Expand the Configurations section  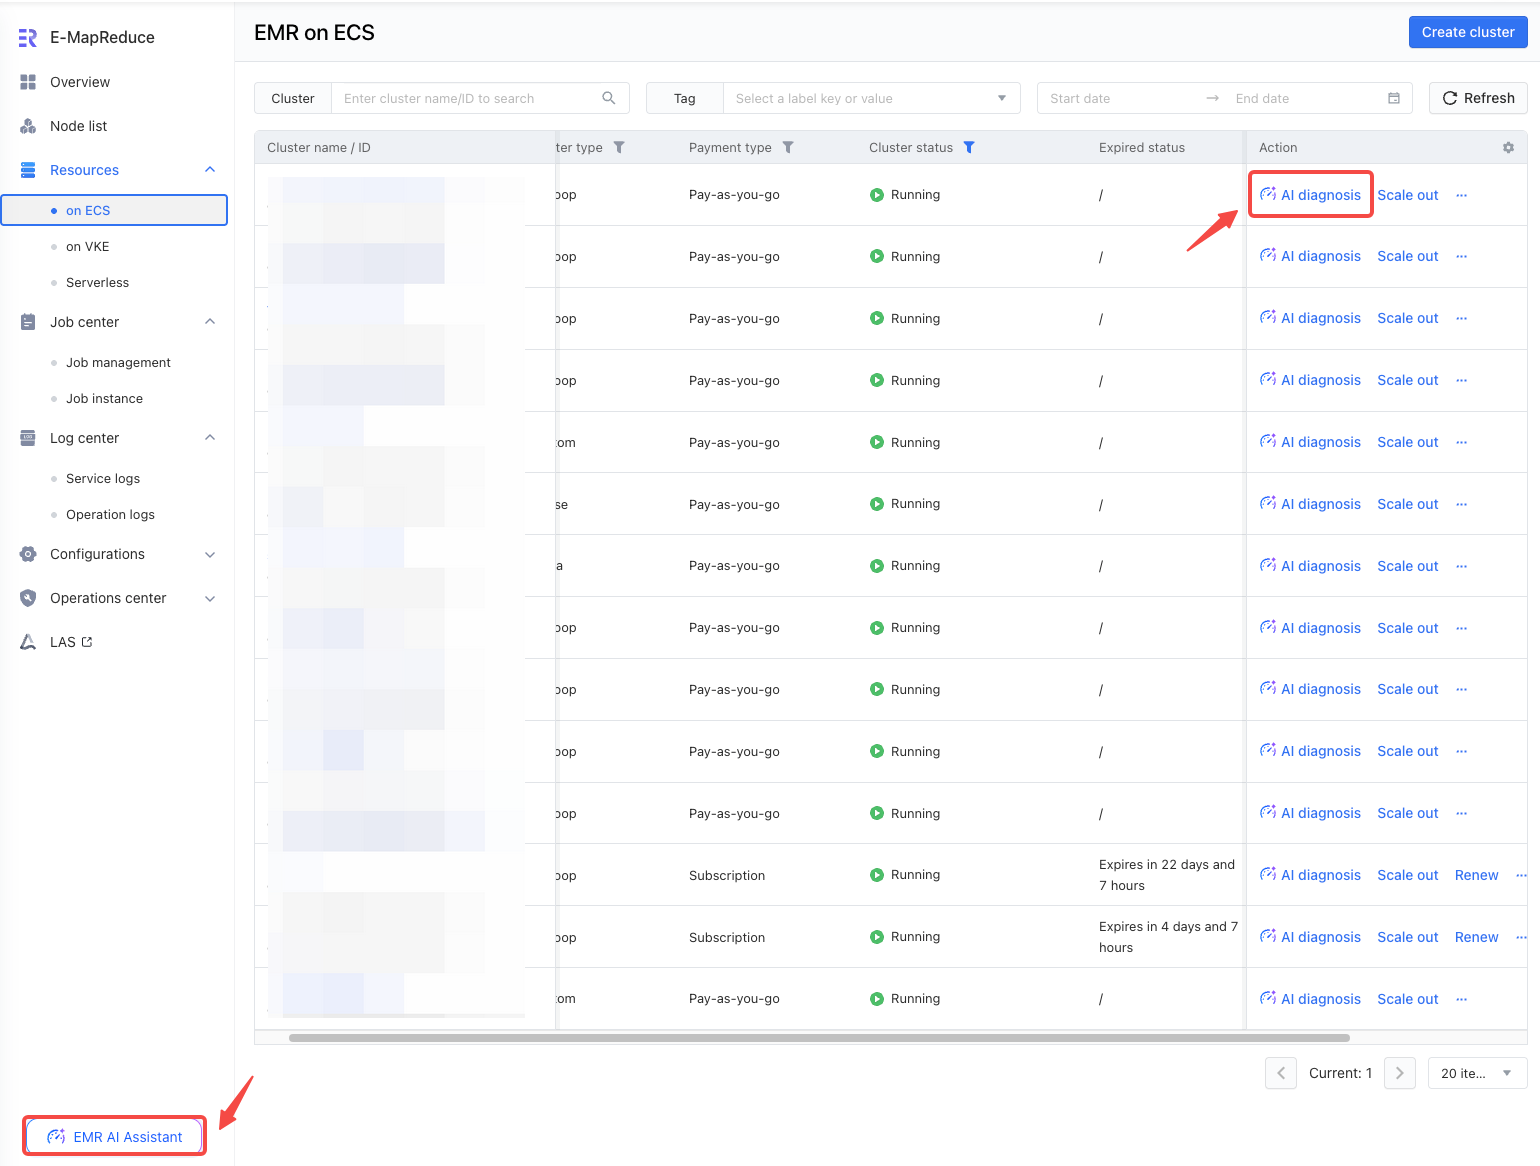tap(210, 554)
